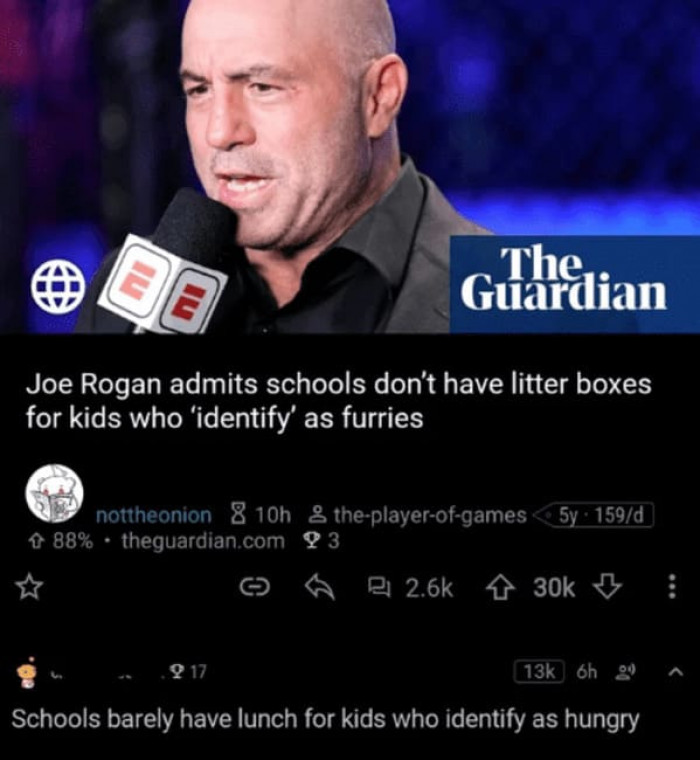The width and height of the screenshot is (700, 760).
Task: Open the Guardian article thumbnail image
Action: coord(350,166)
